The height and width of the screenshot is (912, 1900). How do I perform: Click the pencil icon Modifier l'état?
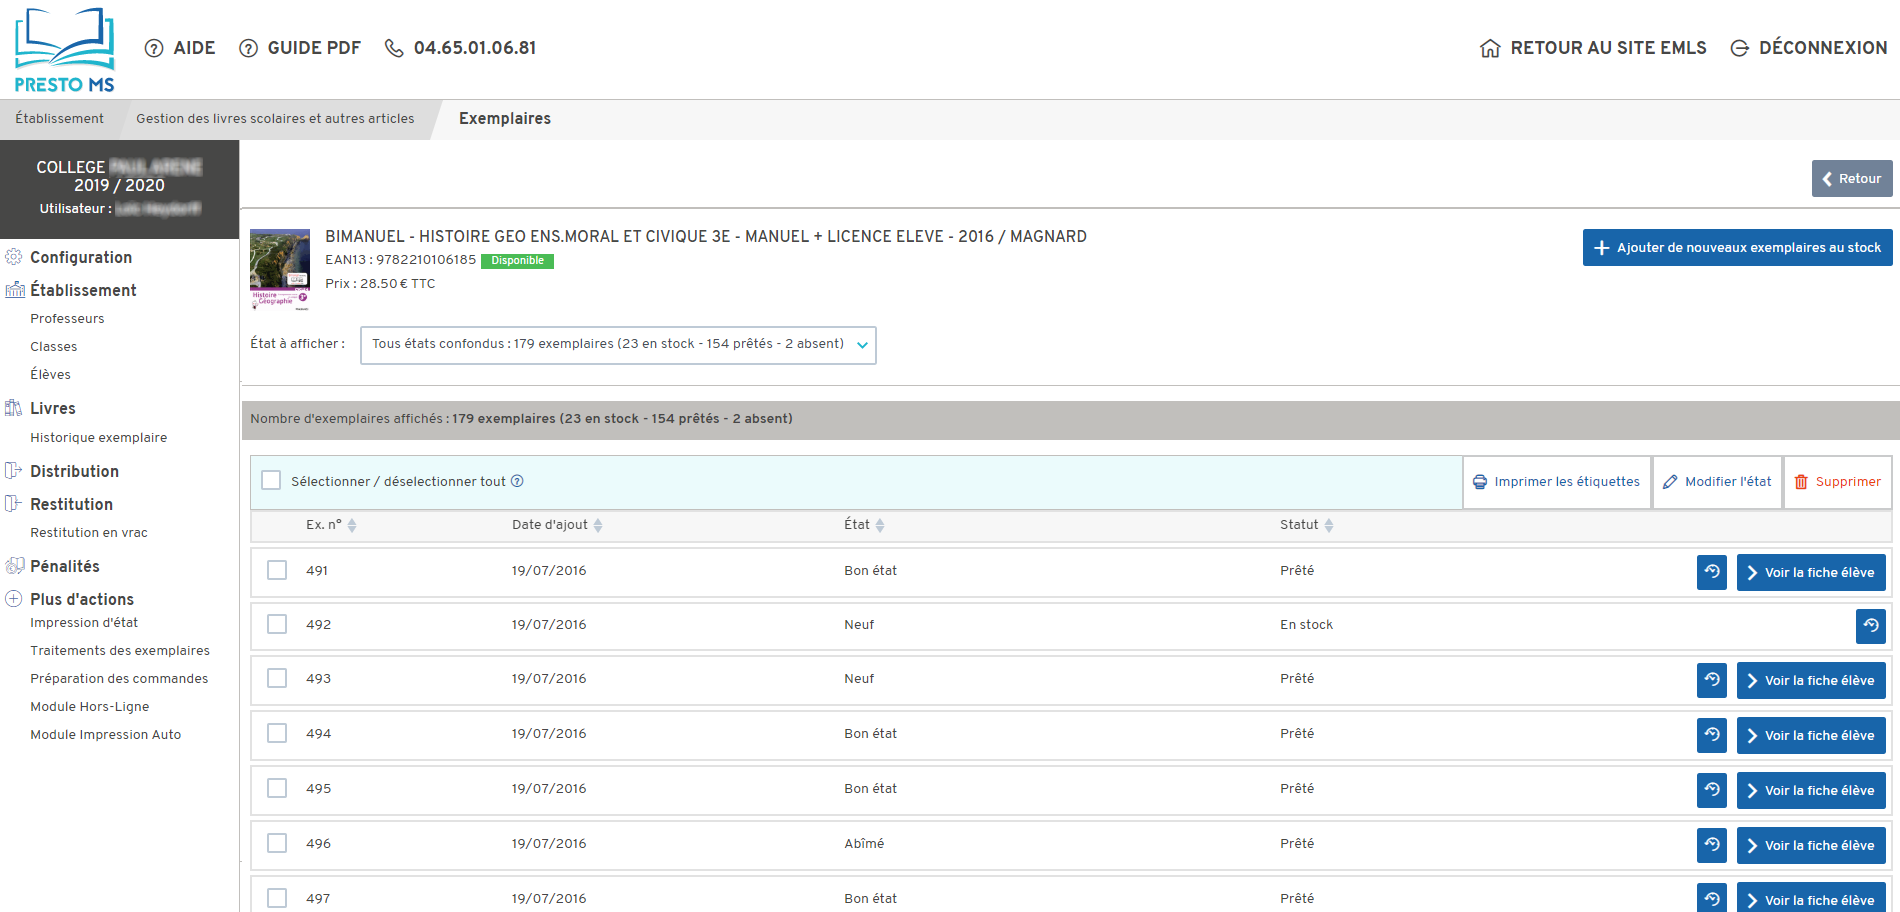coord(1670,482)
